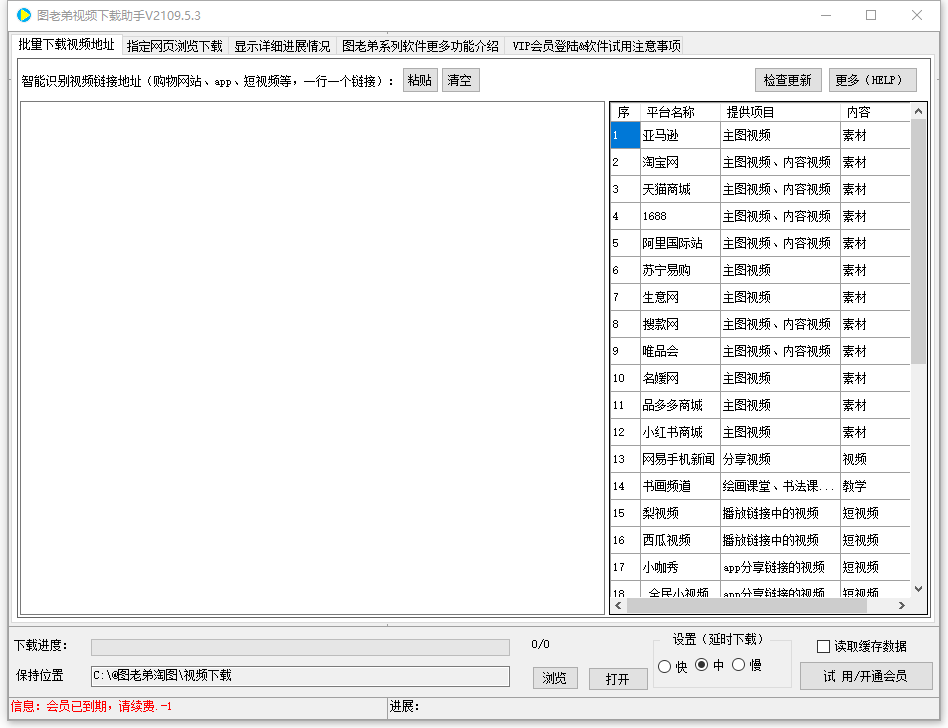This screenshot has height=728, width=948.
Task: Select the 书画频道 platform row
Action: [x=760, y=486]
